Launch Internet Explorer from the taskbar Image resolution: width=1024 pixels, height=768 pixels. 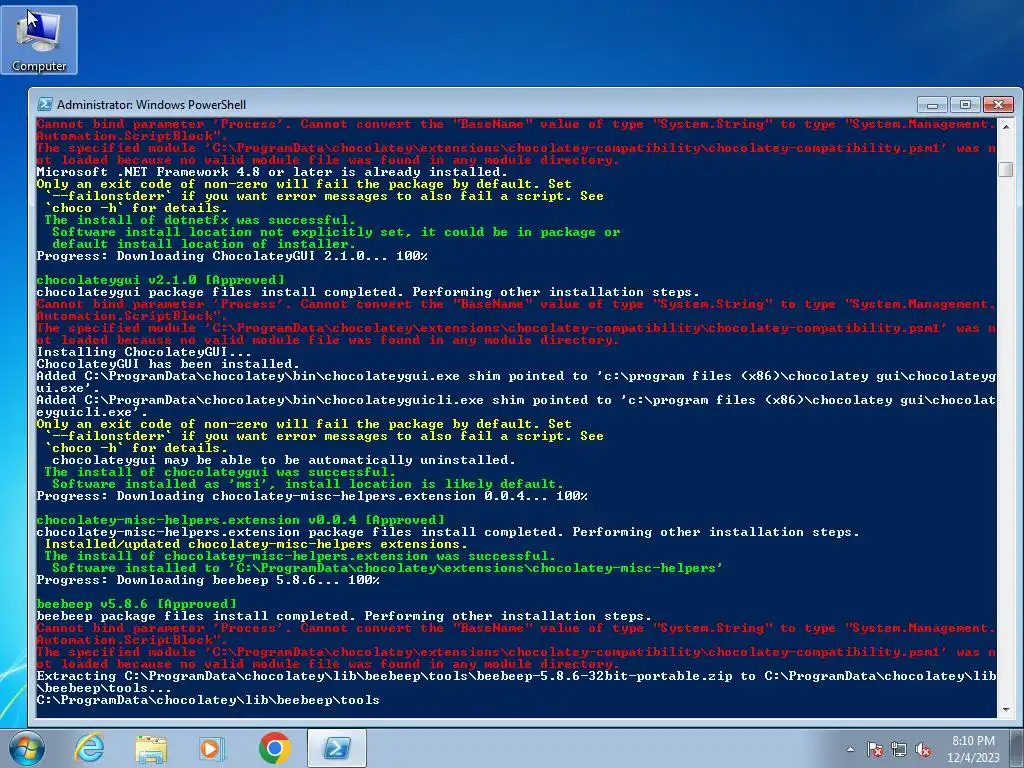(x=89, y=748)
